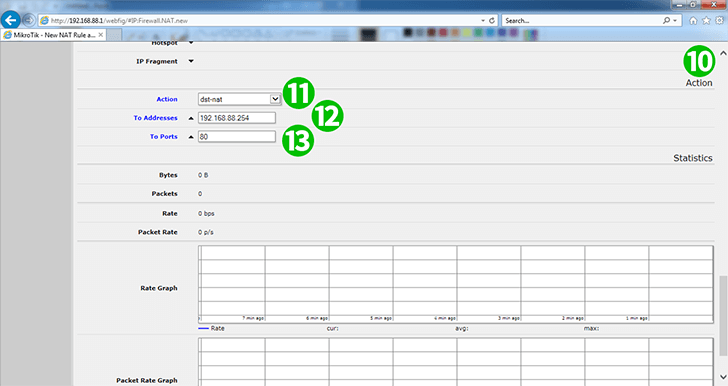Image resolution: width=728 pixels, height=386 pixels.
Task: Collapse the To Addresses field arrow
Action: click(x=191, y=118)
